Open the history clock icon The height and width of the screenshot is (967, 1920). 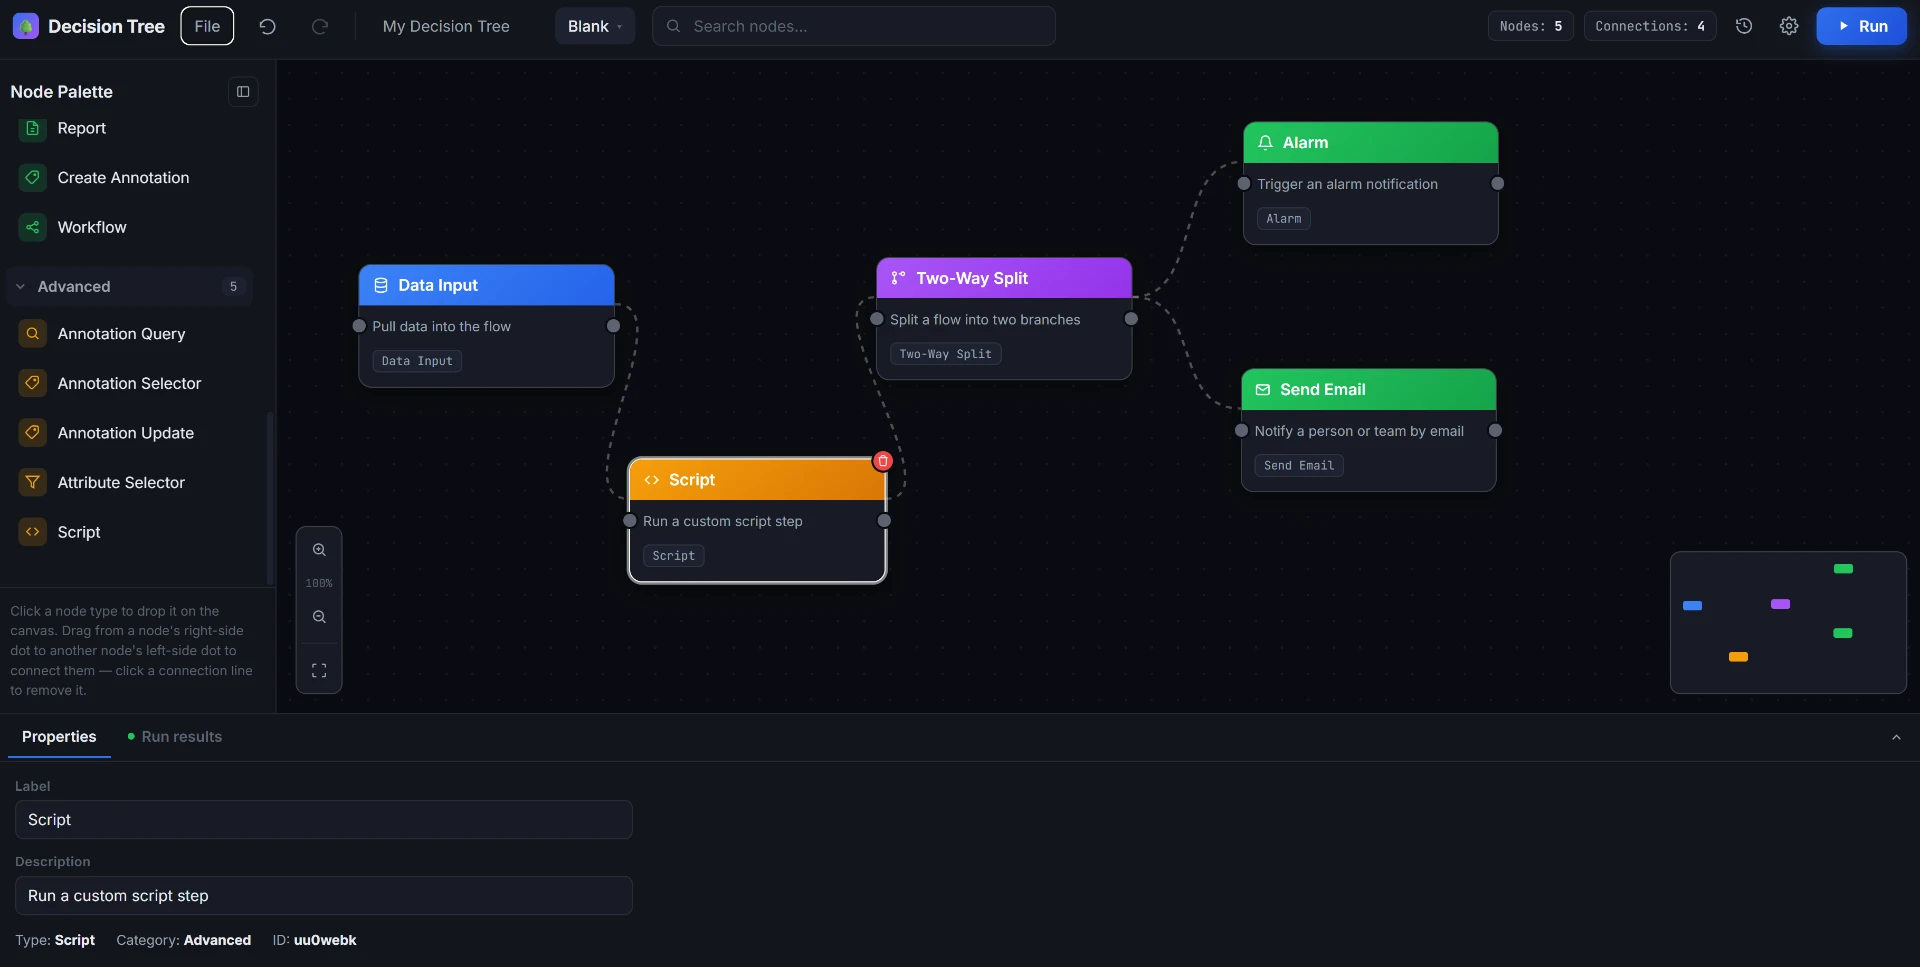click(x=1744, y=26)
